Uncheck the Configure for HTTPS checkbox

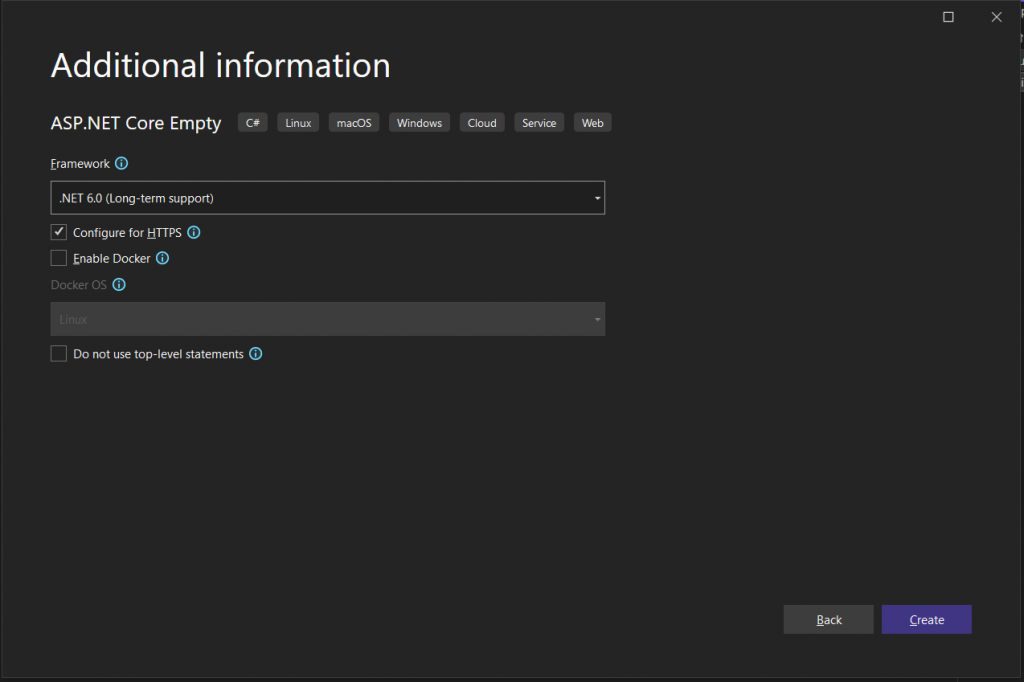pyautogui.click(x=59, y=232)
